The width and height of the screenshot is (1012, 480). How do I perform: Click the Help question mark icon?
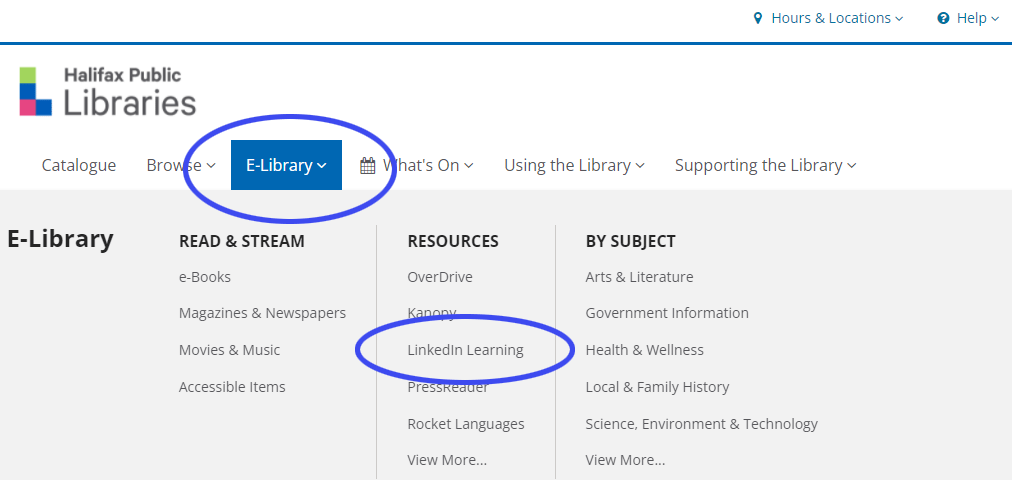pos(943,18)
